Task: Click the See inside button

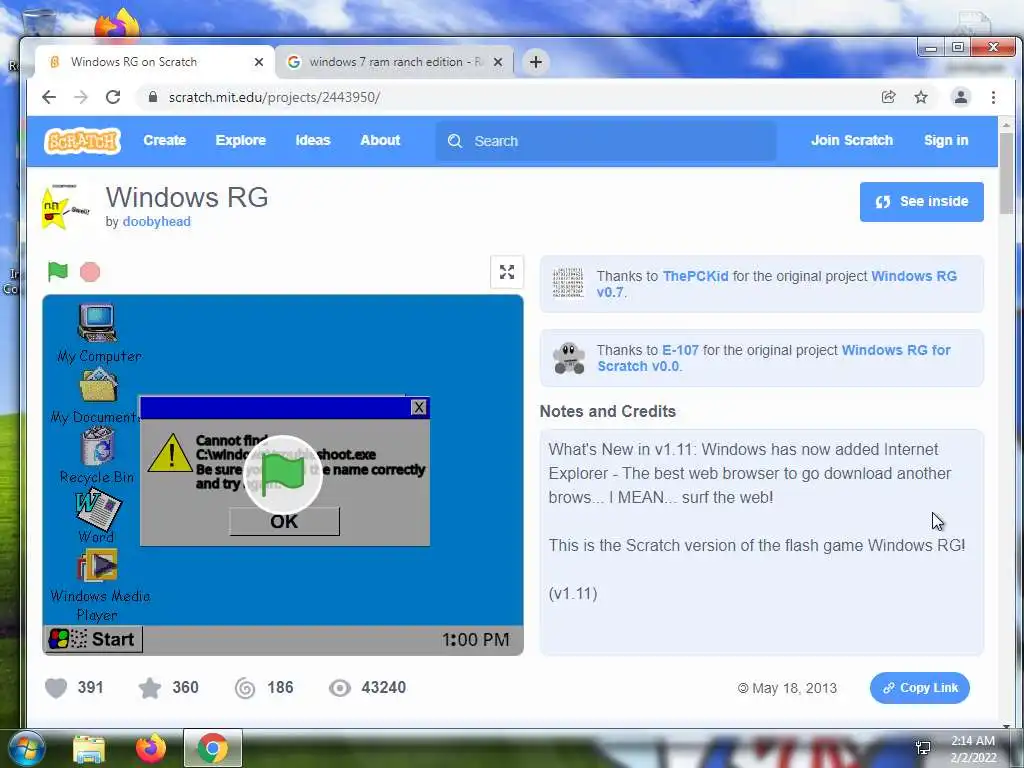Action: (921, 202)
